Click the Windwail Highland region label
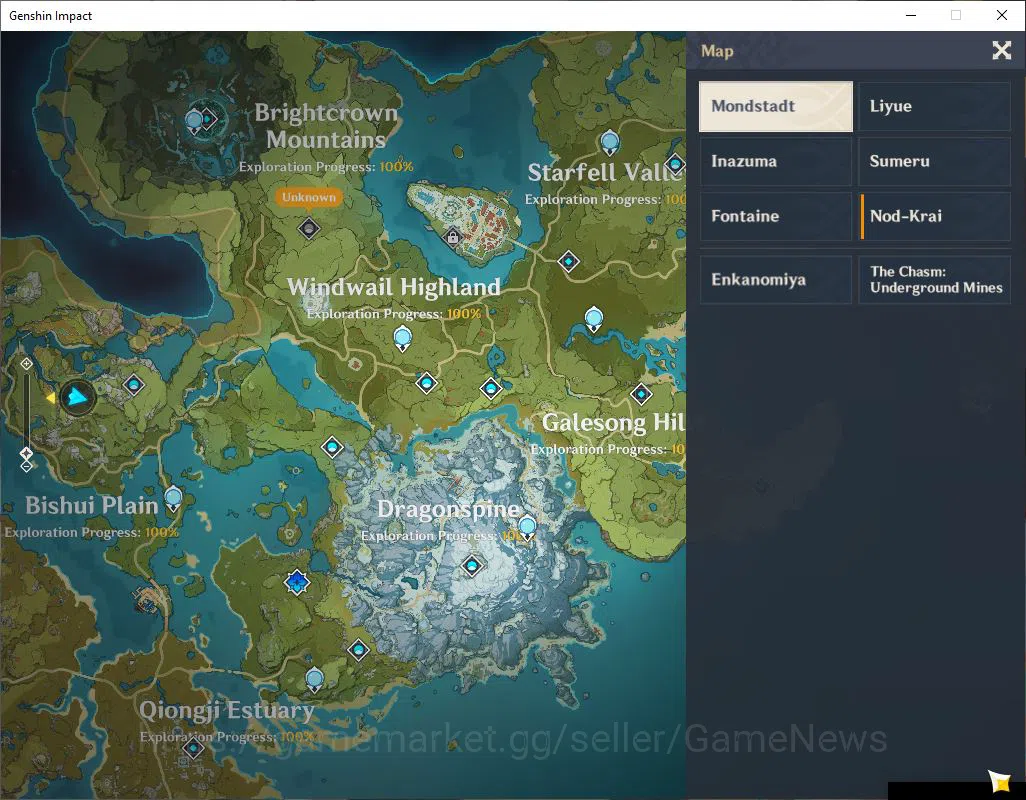This screenshot has height=800, width=1026. 394,287
